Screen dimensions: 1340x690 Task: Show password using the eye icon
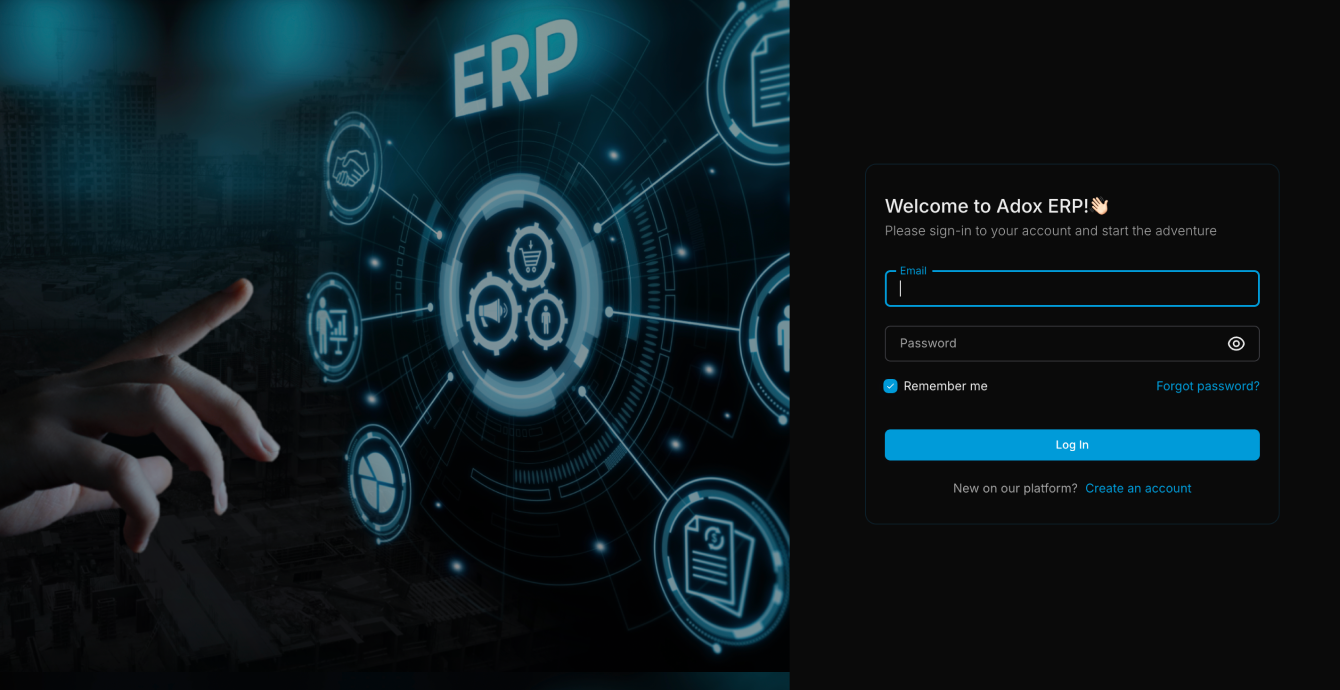pos(1236,343)
